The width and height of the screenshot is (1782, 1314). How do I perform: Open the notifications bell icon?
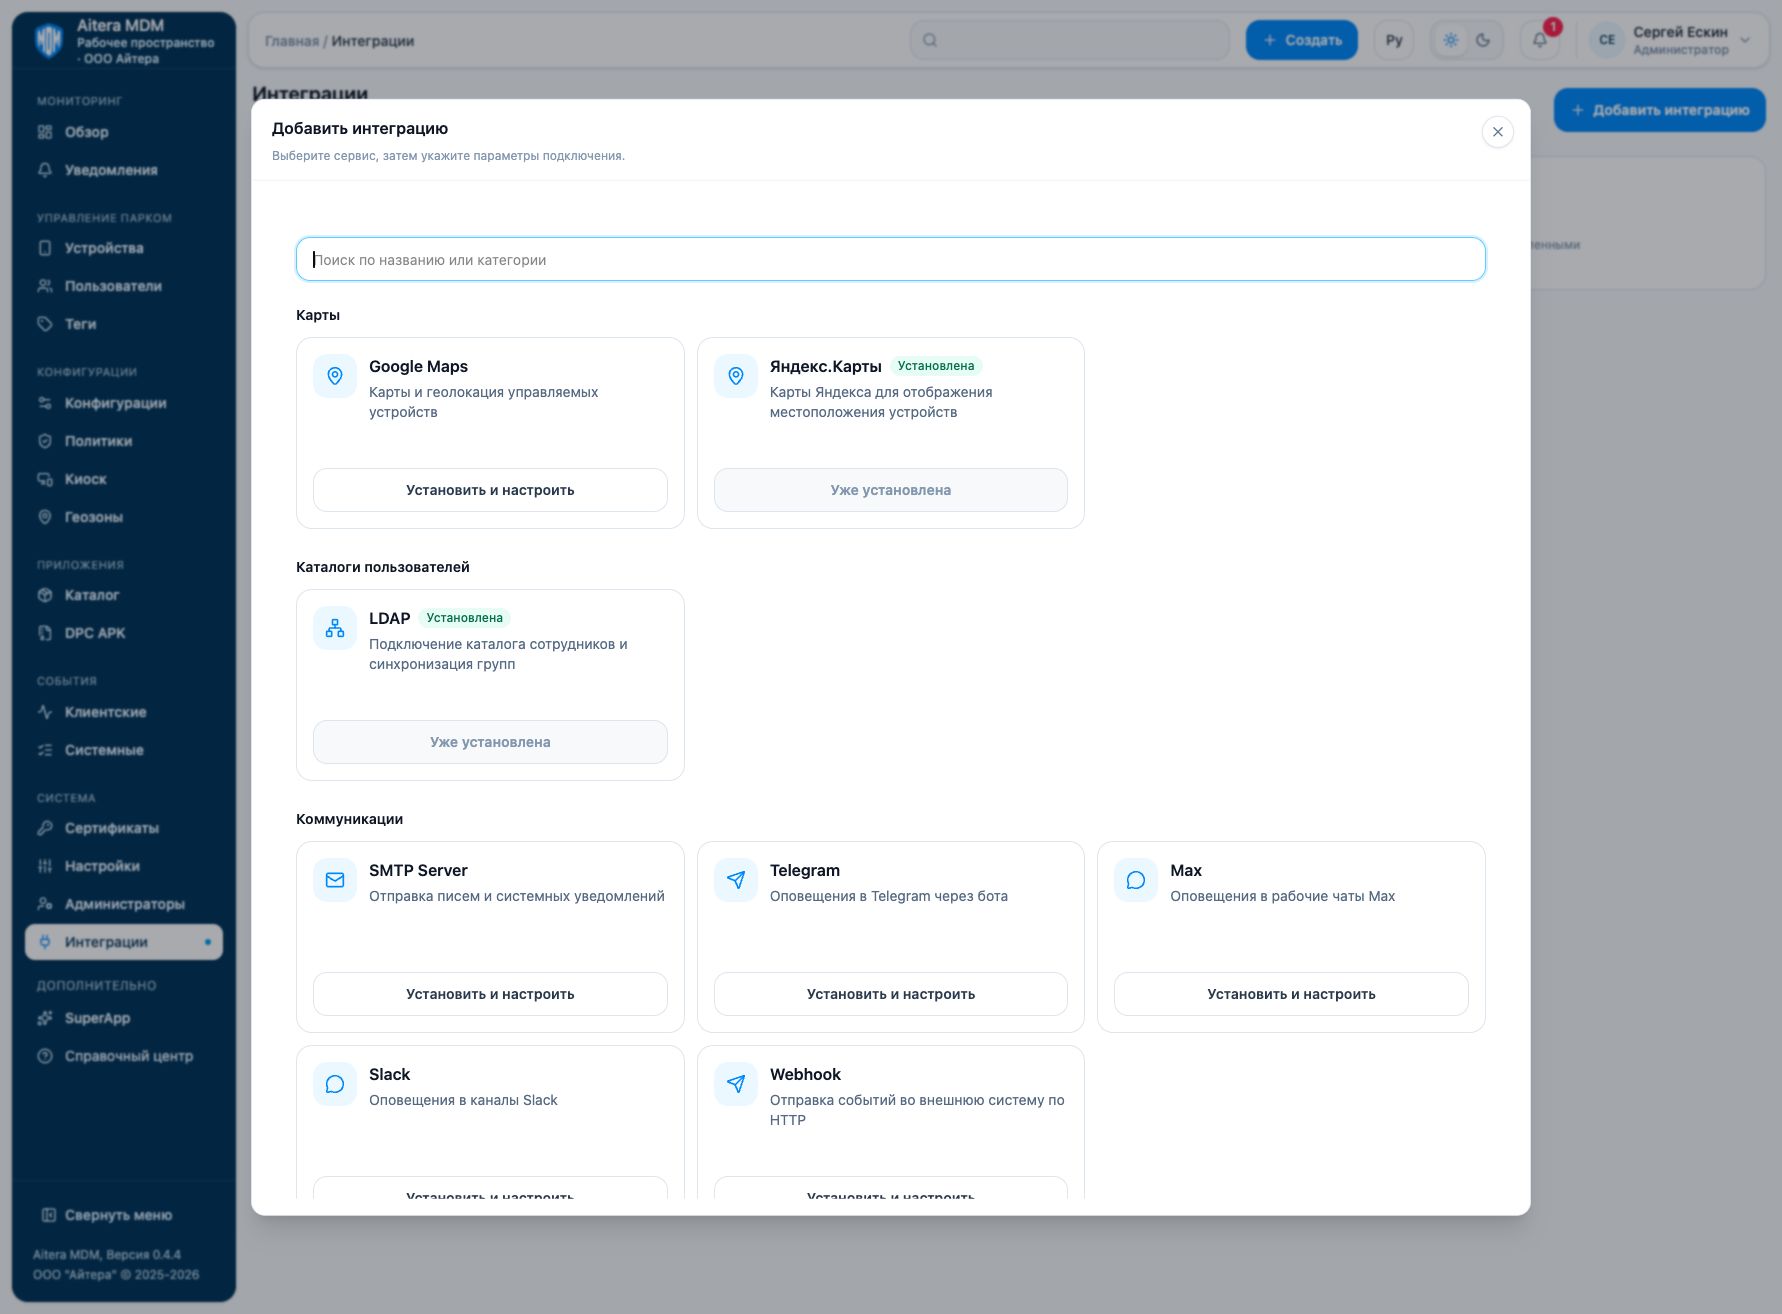1540,40
